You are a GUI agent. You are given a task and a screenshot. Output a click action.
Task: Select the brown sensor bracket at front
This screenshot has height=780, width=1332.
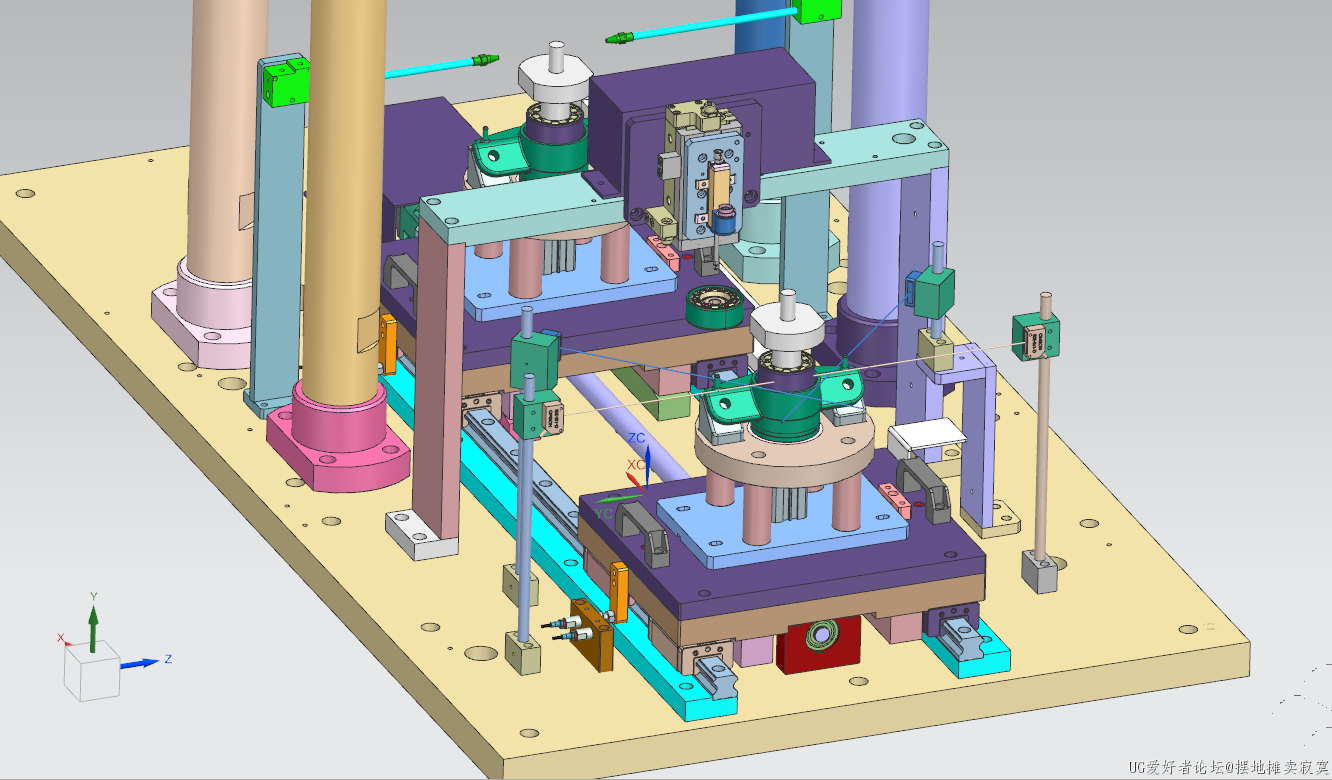click(x=592, y=635)
